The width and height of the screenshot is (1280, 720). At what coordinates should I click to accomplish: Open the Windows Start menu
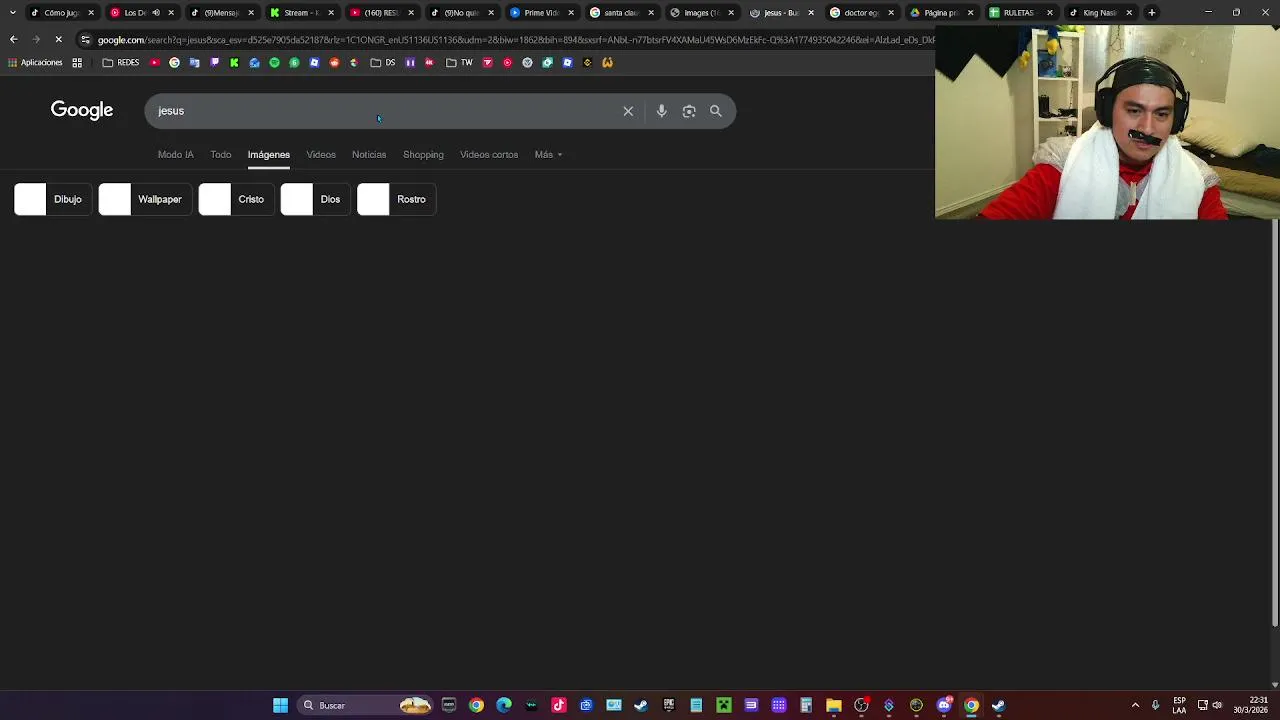point(280,705)
